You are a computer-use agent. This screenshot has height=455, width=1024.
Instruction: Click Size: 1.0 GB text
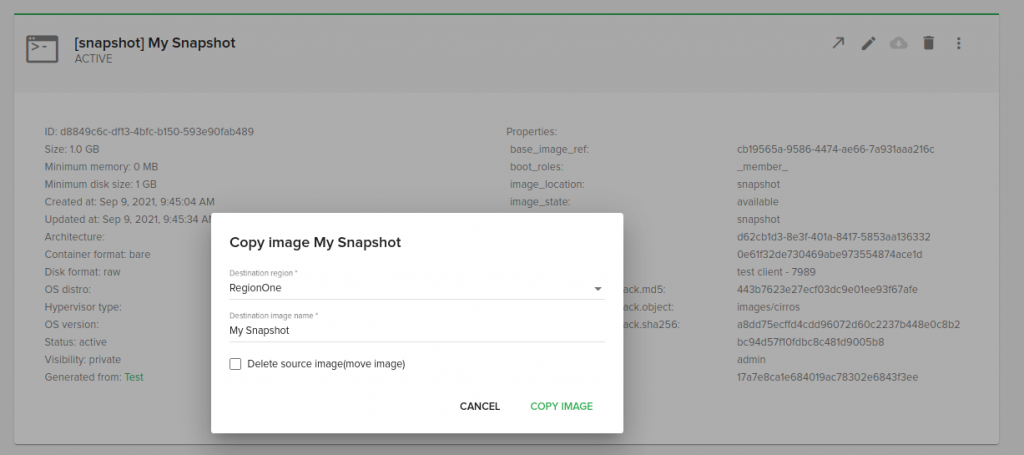tap(72, 149)
